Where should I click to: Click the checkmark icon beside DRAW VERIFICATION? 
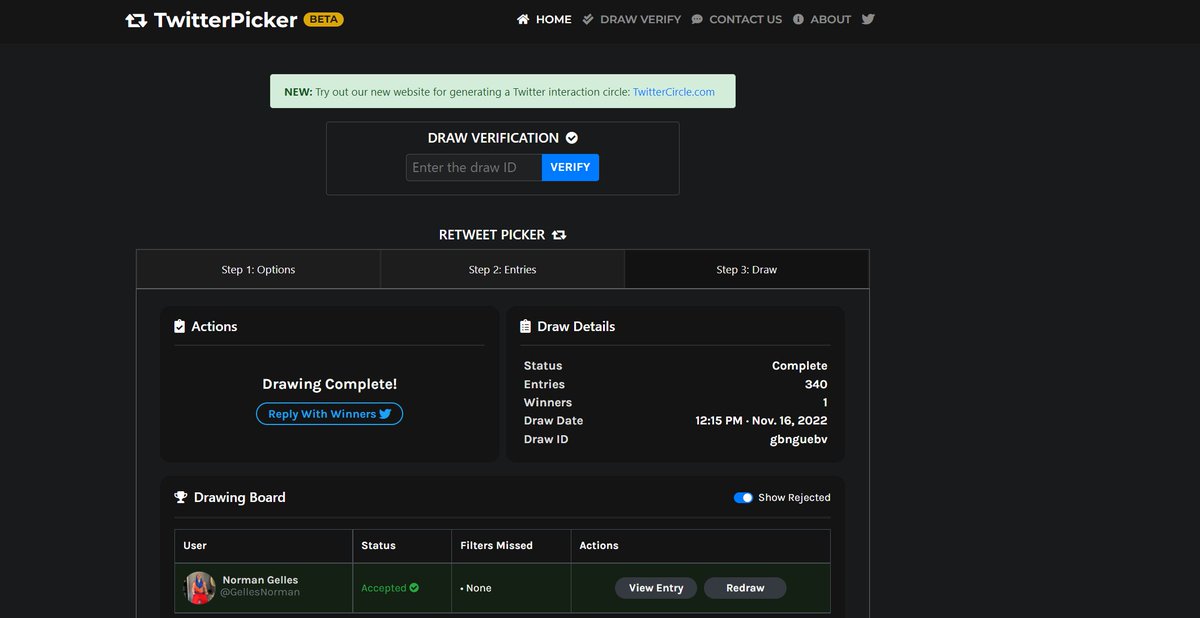coord(572,138)
